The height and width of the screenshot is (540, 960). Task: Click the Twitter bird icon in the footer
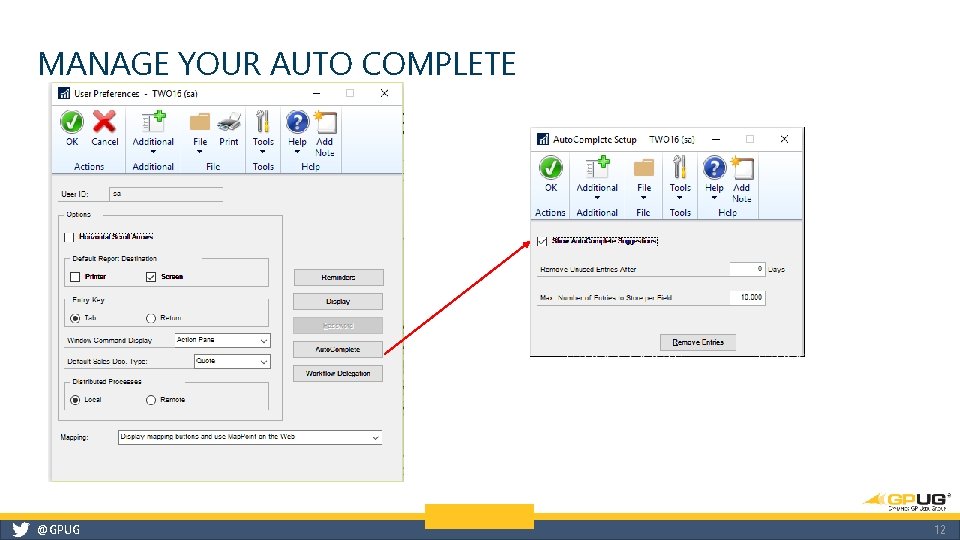[21, 530]
